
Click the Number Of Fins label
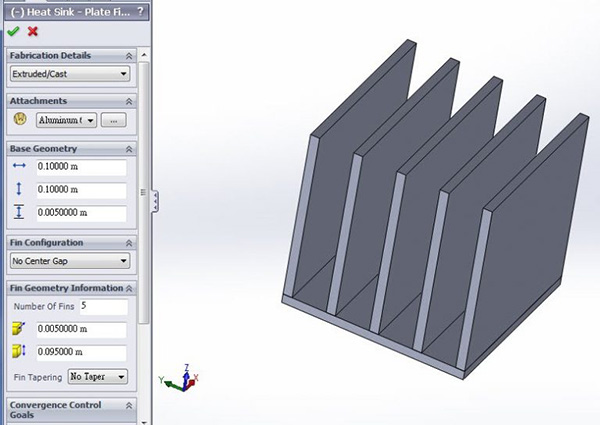click(44, 306)
